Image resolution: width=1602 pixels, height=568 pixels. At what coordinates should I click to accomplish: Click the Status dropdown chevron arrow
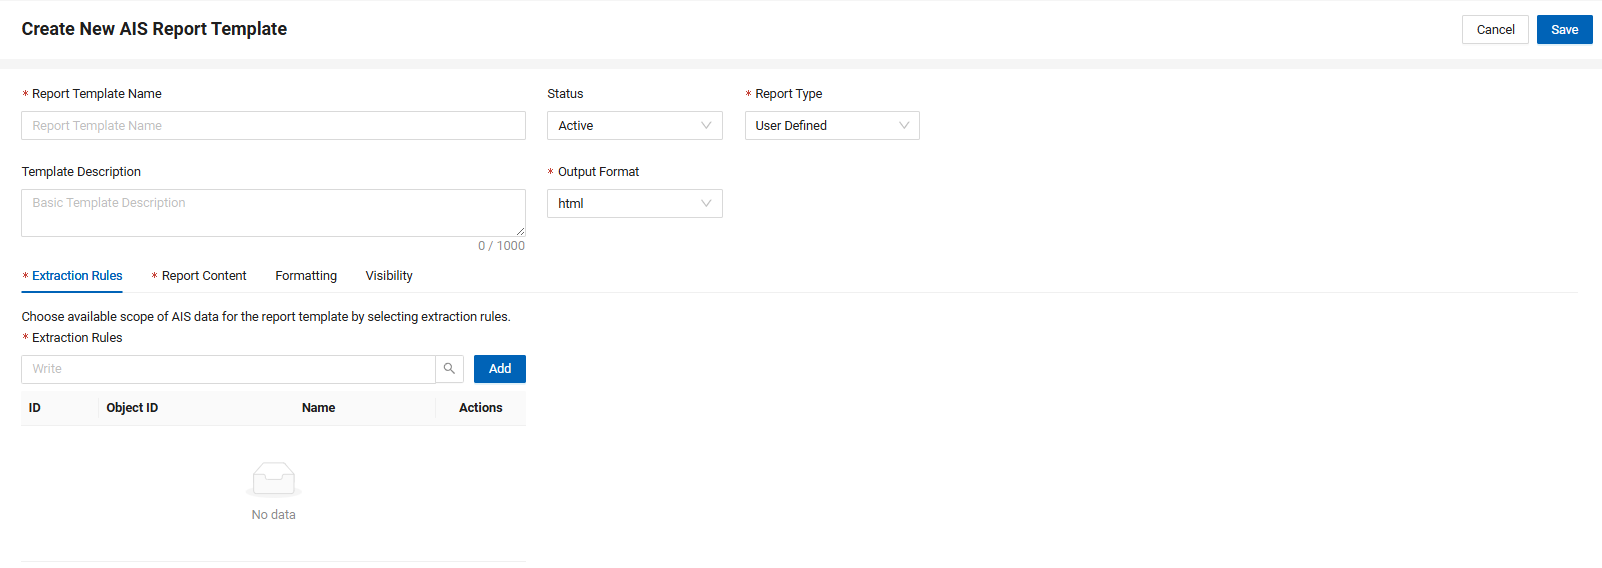(x=706, y=125)
